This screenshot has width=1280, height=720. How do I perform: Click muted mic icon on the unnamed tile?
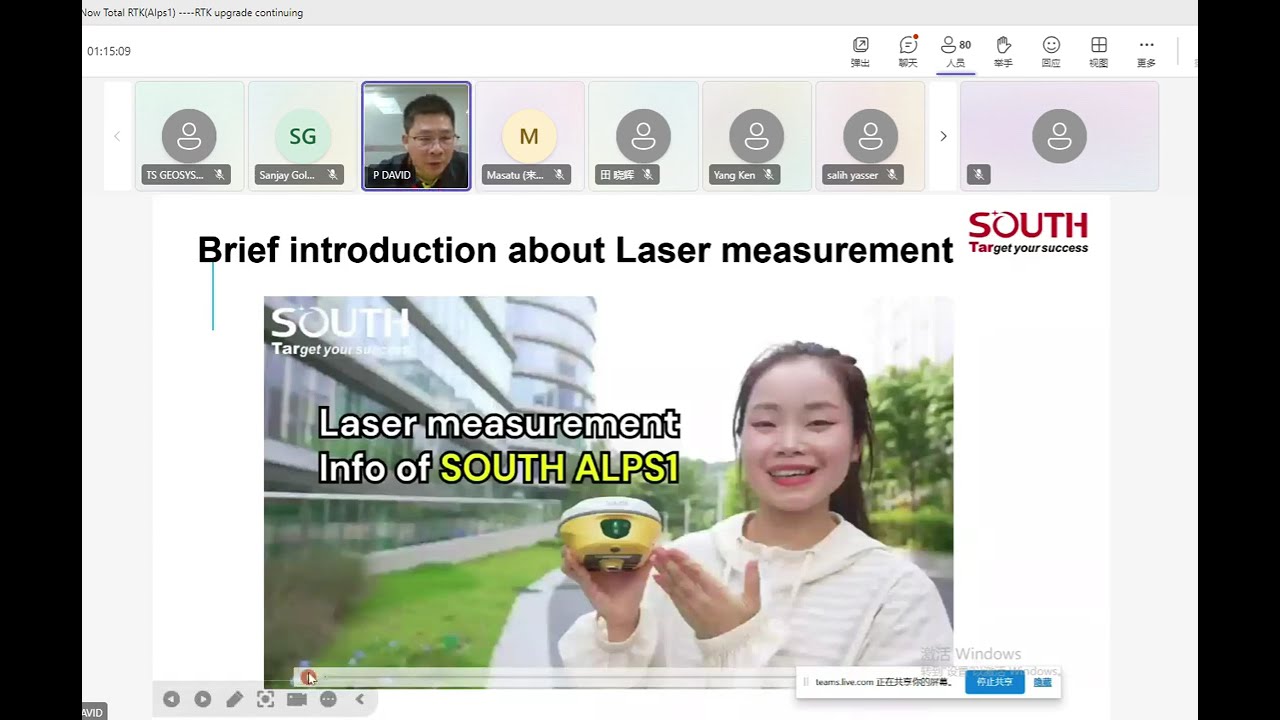pyautogui.click(x=979, y=175)
